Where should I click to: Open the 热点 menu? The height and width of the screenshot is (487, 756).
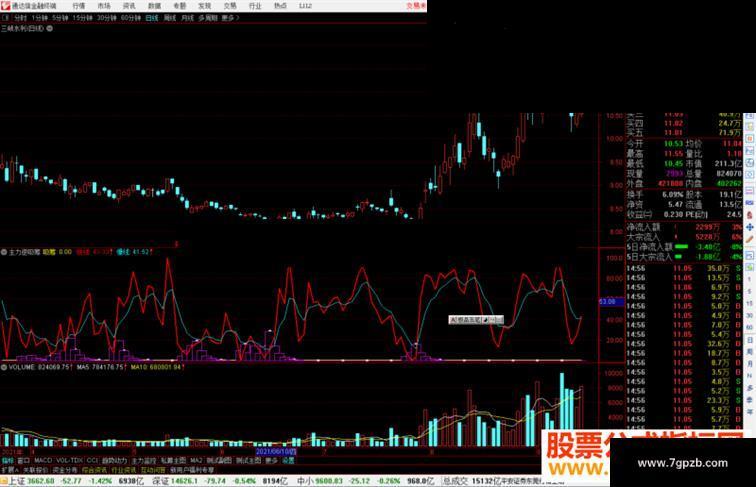[x=280, y=6]
